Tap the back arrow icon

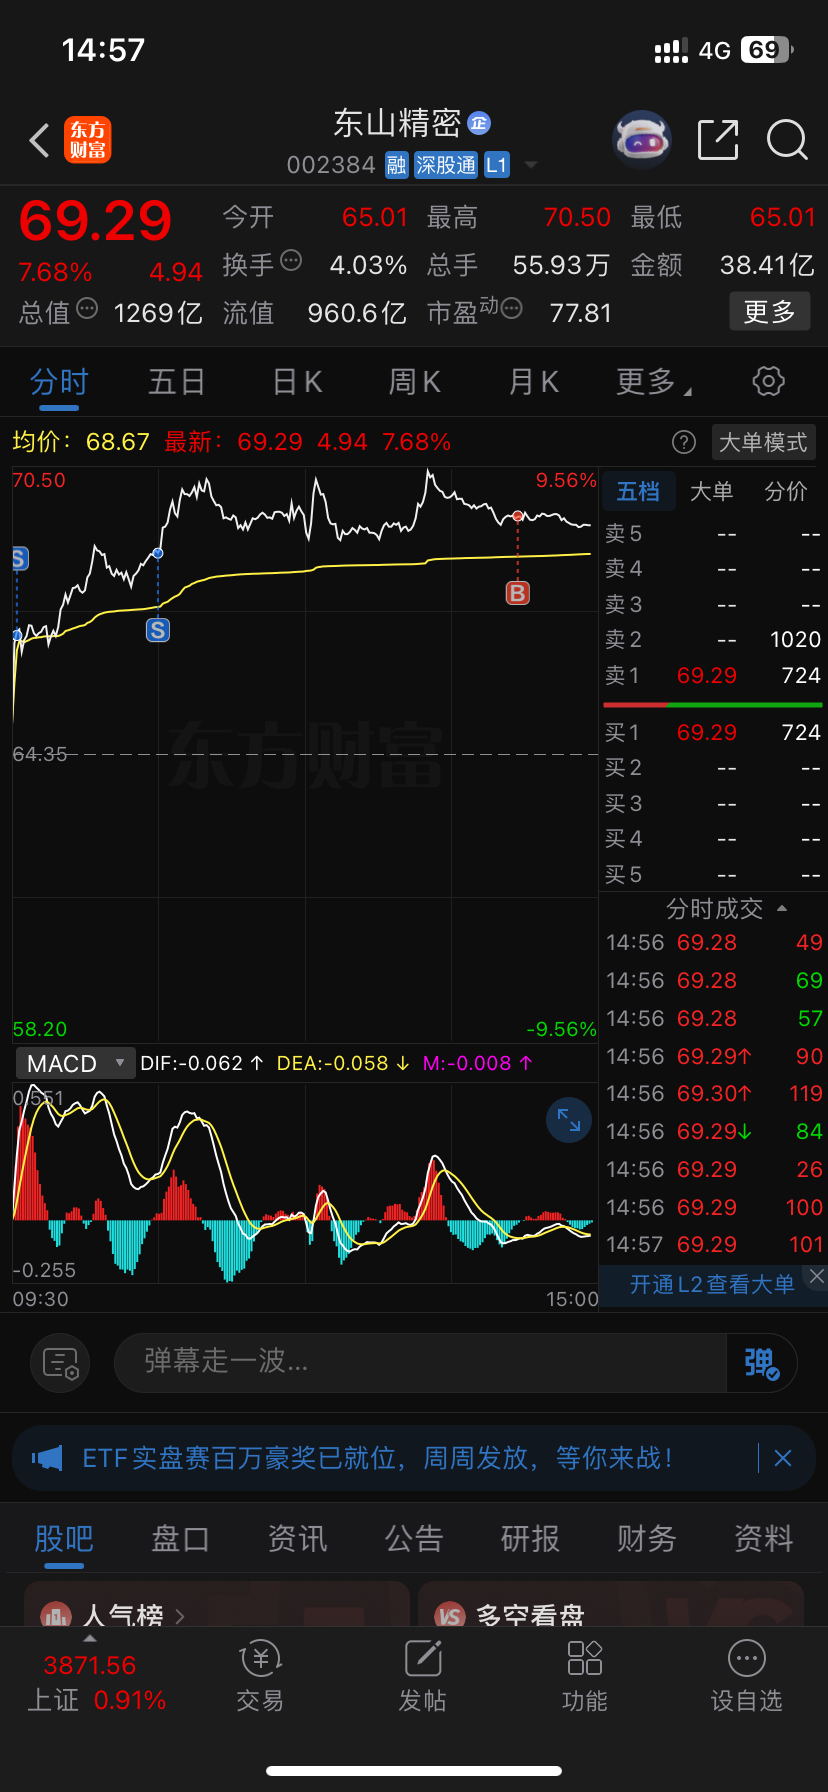tap(39, 140)
